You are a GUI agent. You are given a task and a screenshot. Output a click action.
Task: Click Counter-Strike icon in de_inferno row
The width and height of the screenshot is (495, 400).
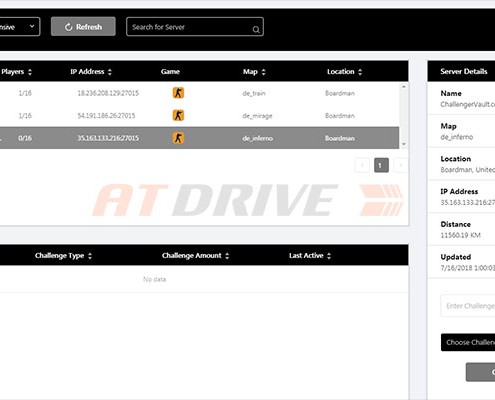pos(178,138)
